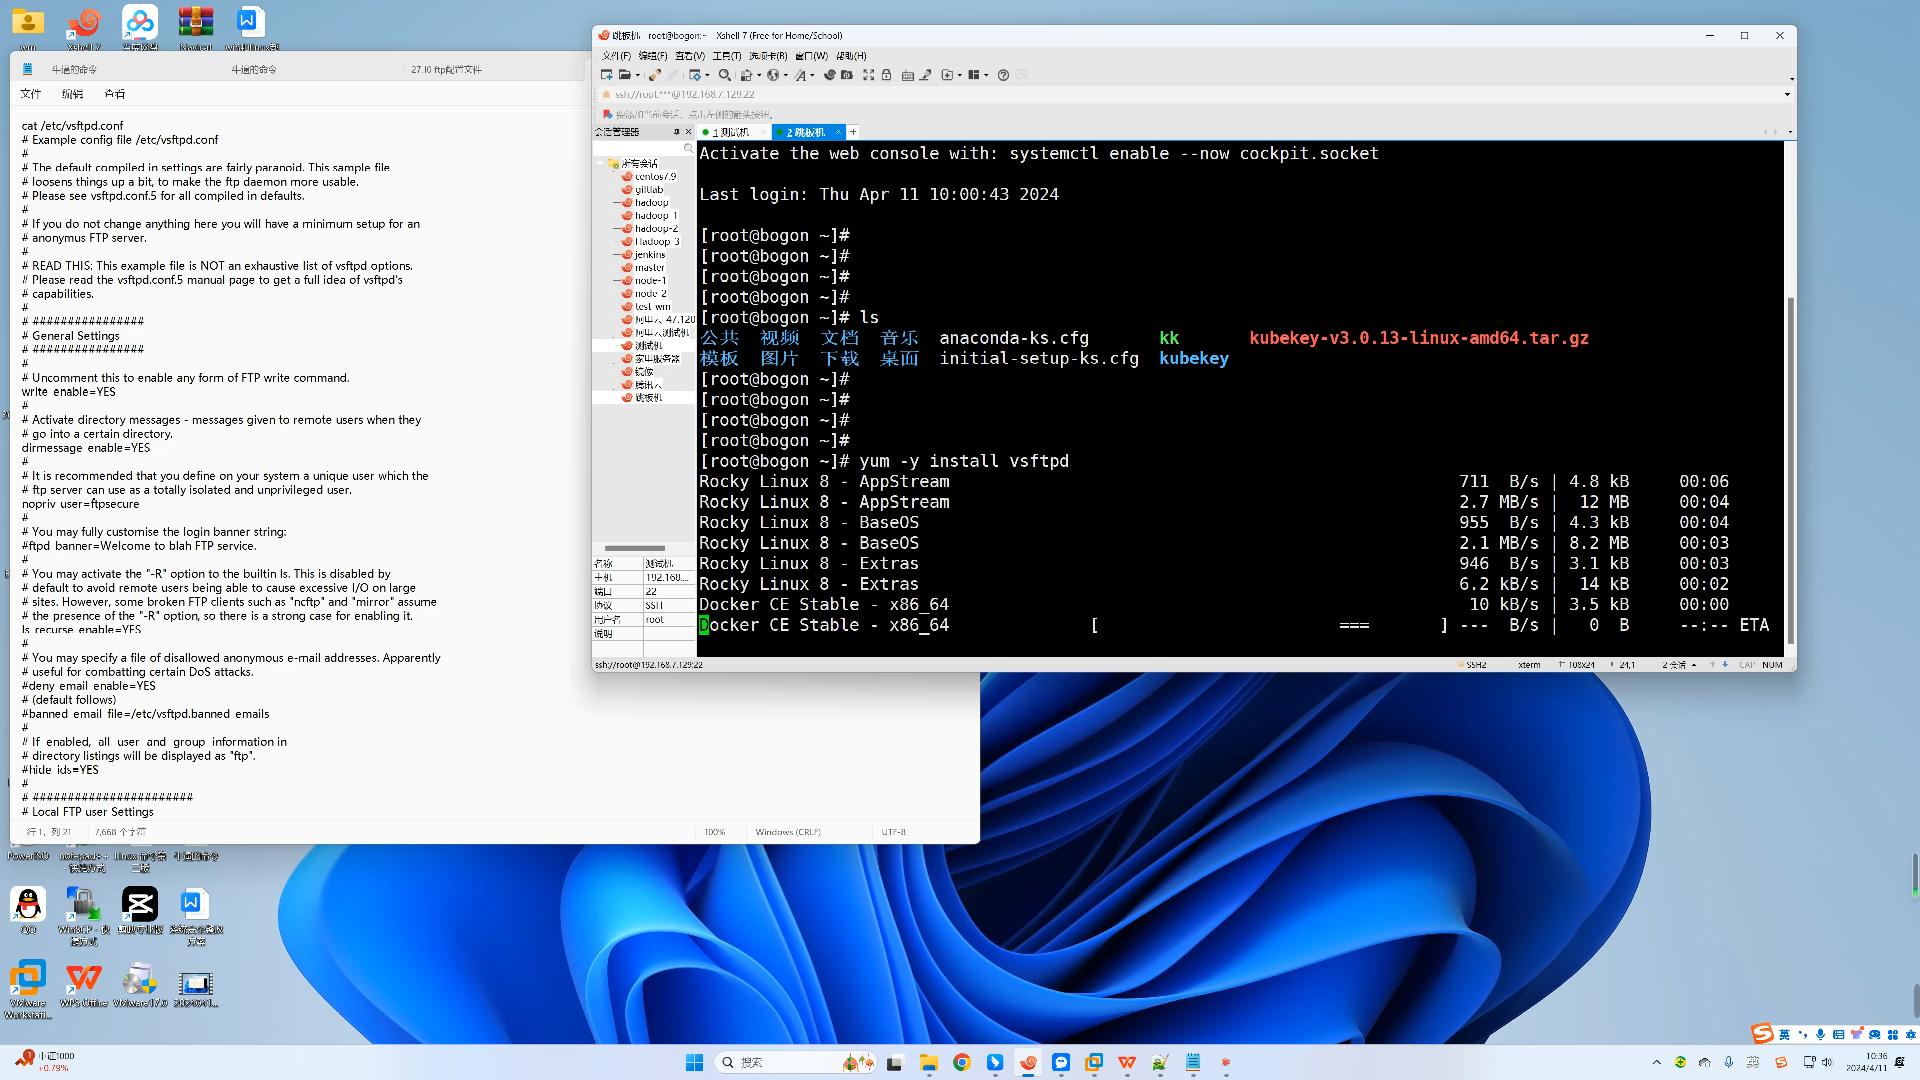The width and height of the screenshot is (1920, 1080).
Task: Open the 查看(V) menu in Xshell
Action: (690, 56)
